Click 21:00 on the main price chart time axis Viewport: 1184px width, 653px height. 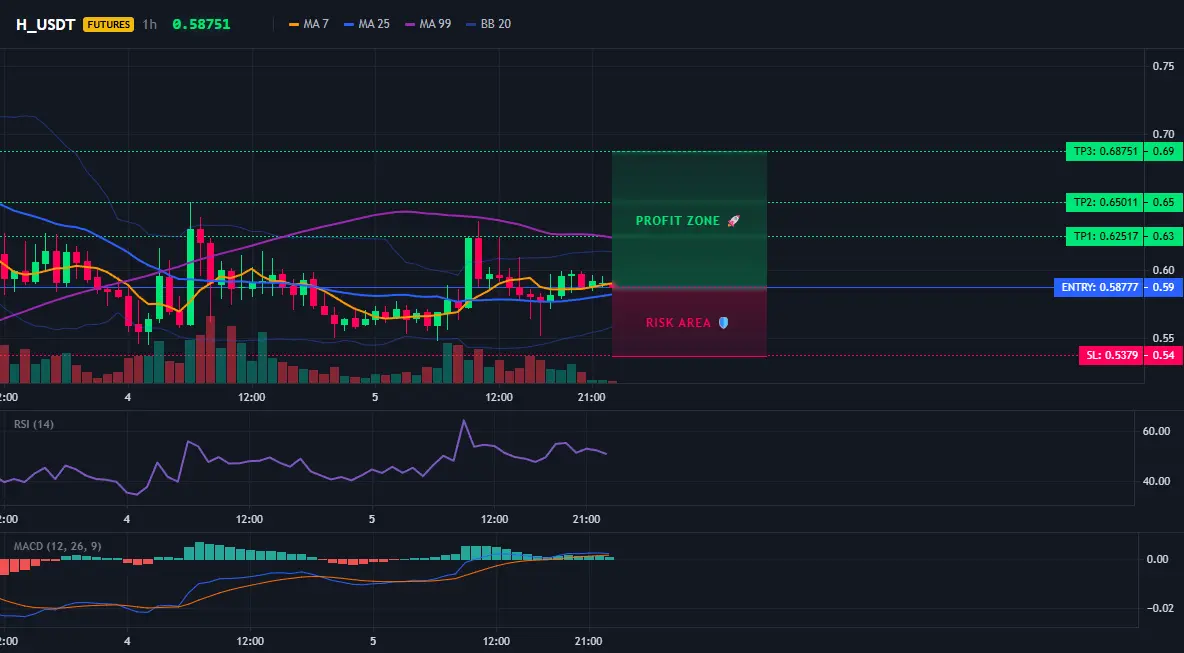[592, 397]
